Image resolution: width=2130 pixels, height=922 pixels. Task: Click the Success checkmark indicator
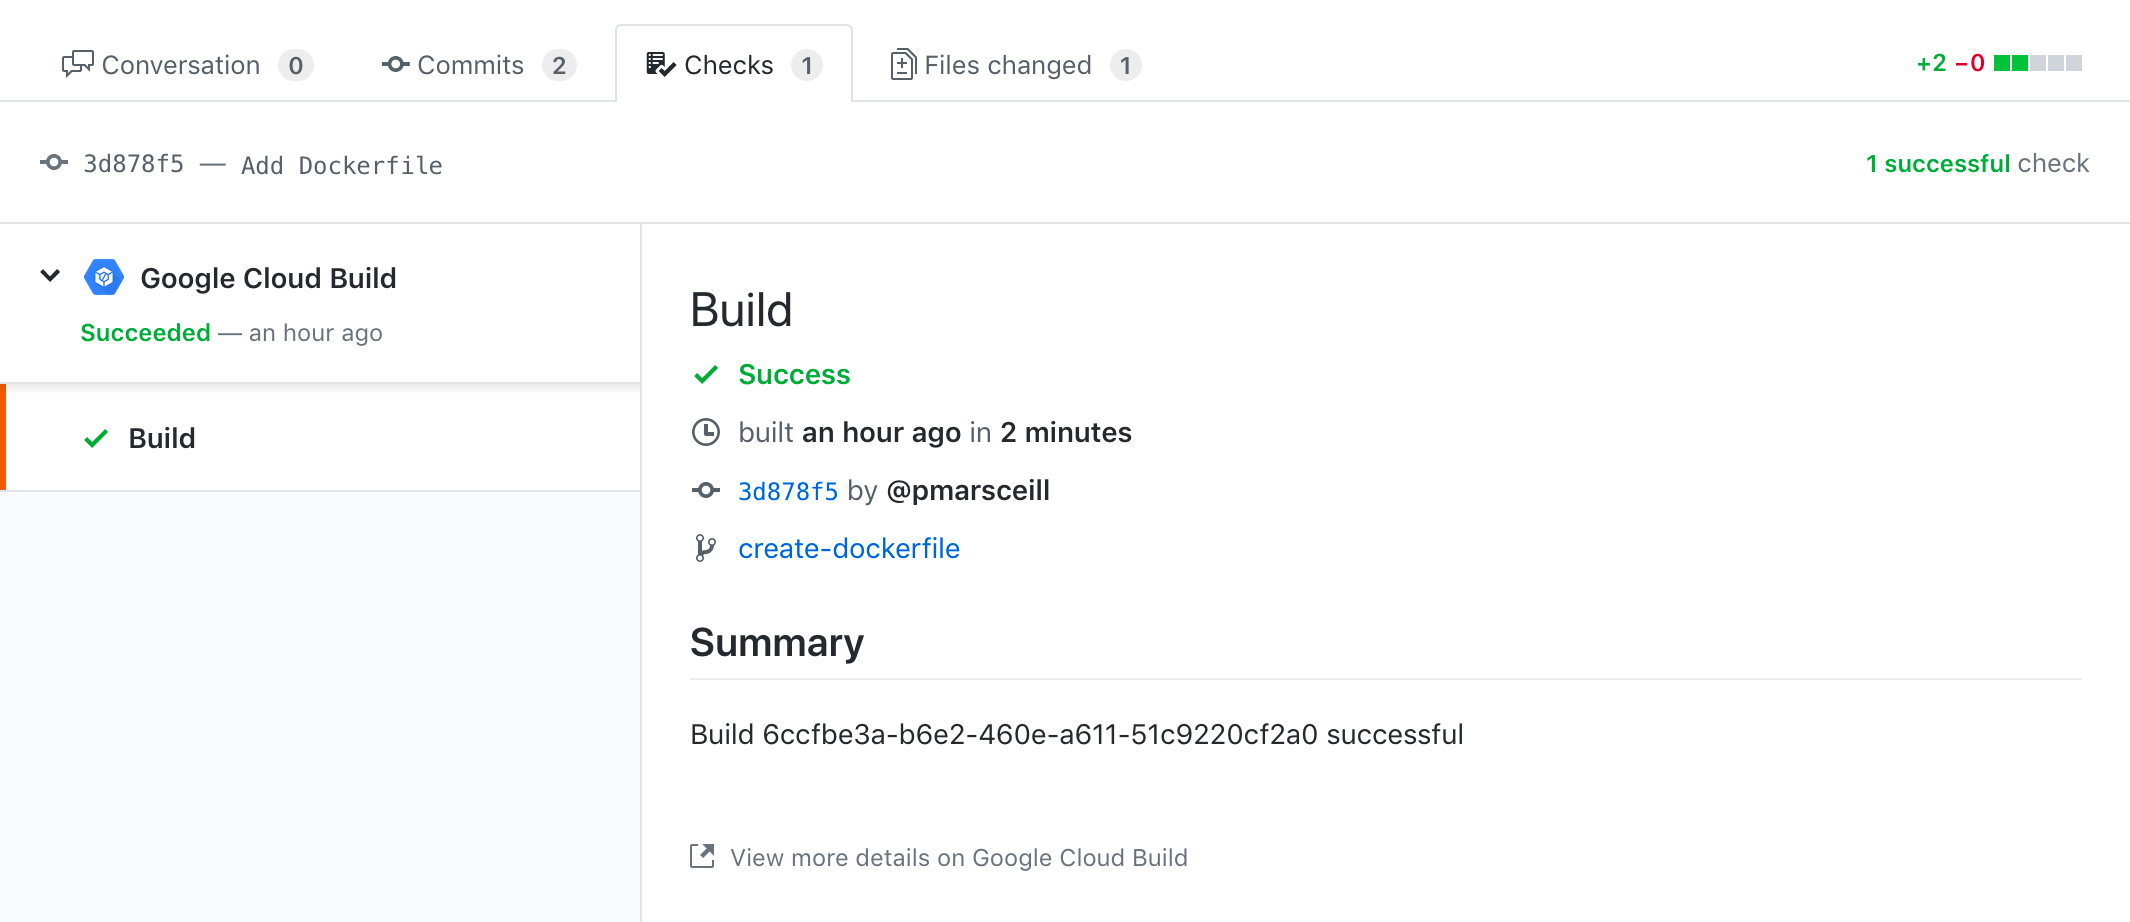point(706,374)
